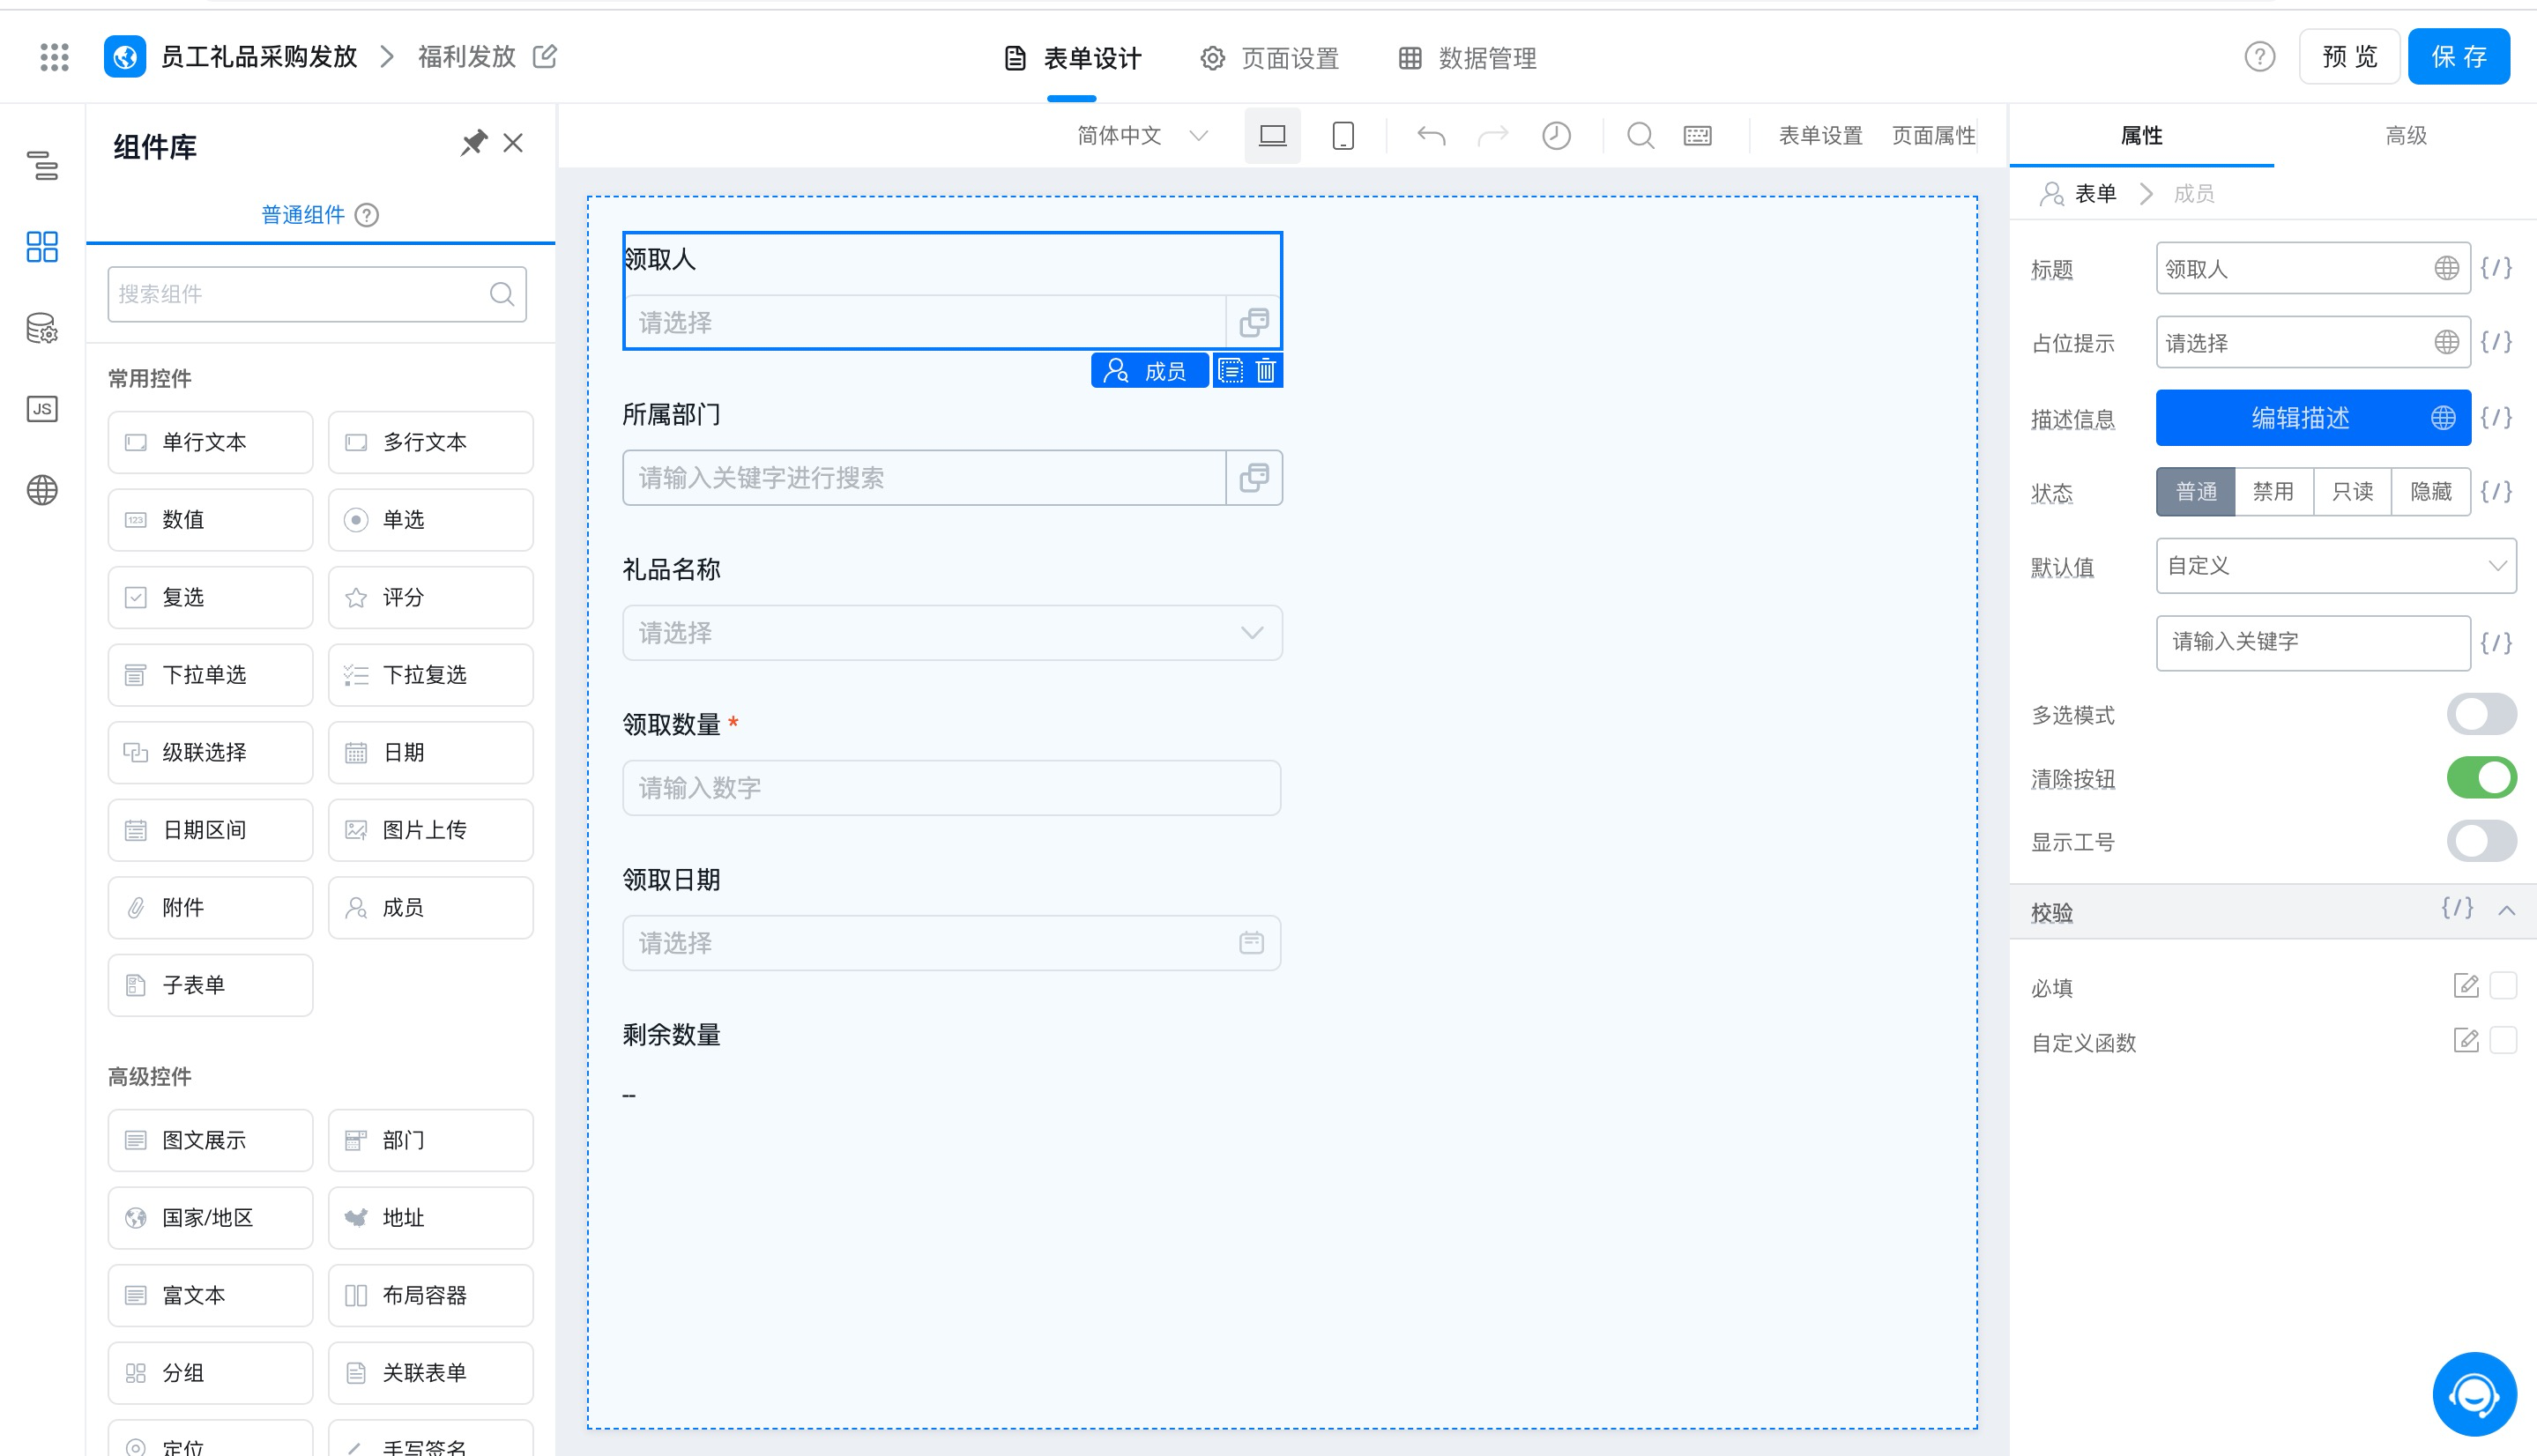Open department picker icon in 所属部门 field
Screen dimensions: 2537x1456
pyautogui.click(x=1254, y=478)
